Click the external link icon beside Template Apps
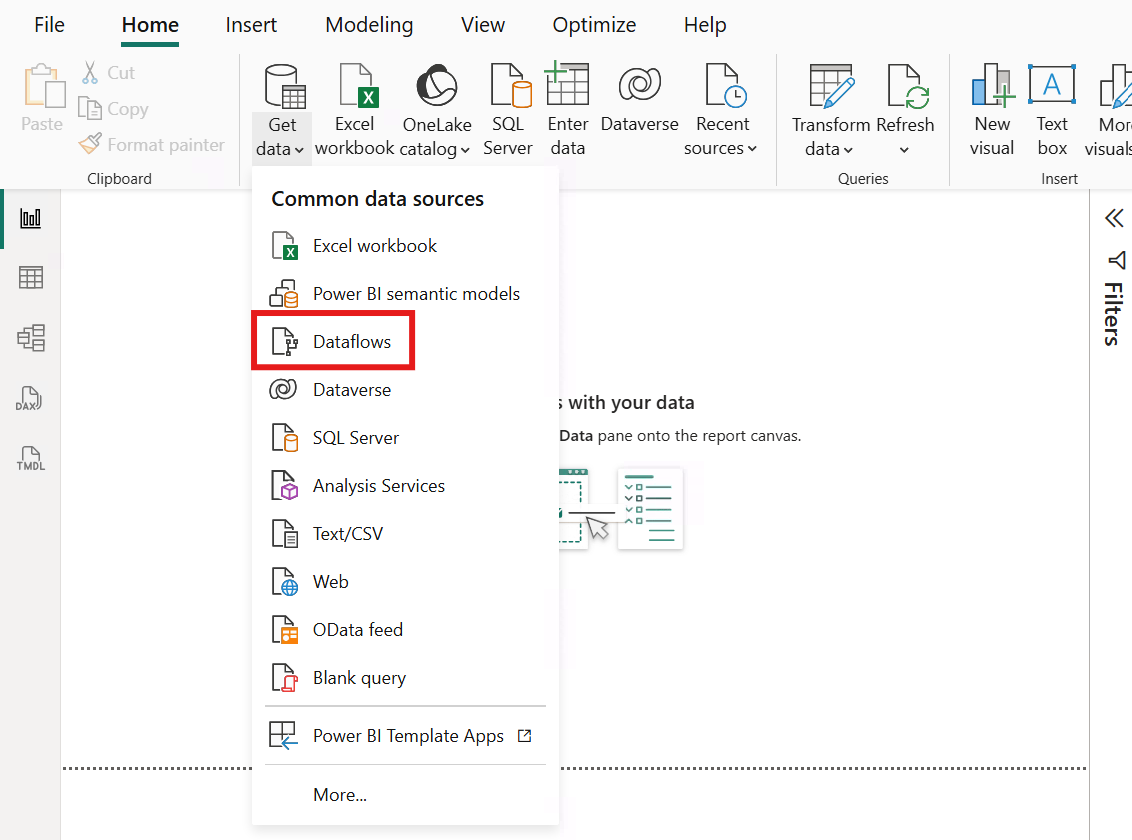 click(x=525, y=735)
